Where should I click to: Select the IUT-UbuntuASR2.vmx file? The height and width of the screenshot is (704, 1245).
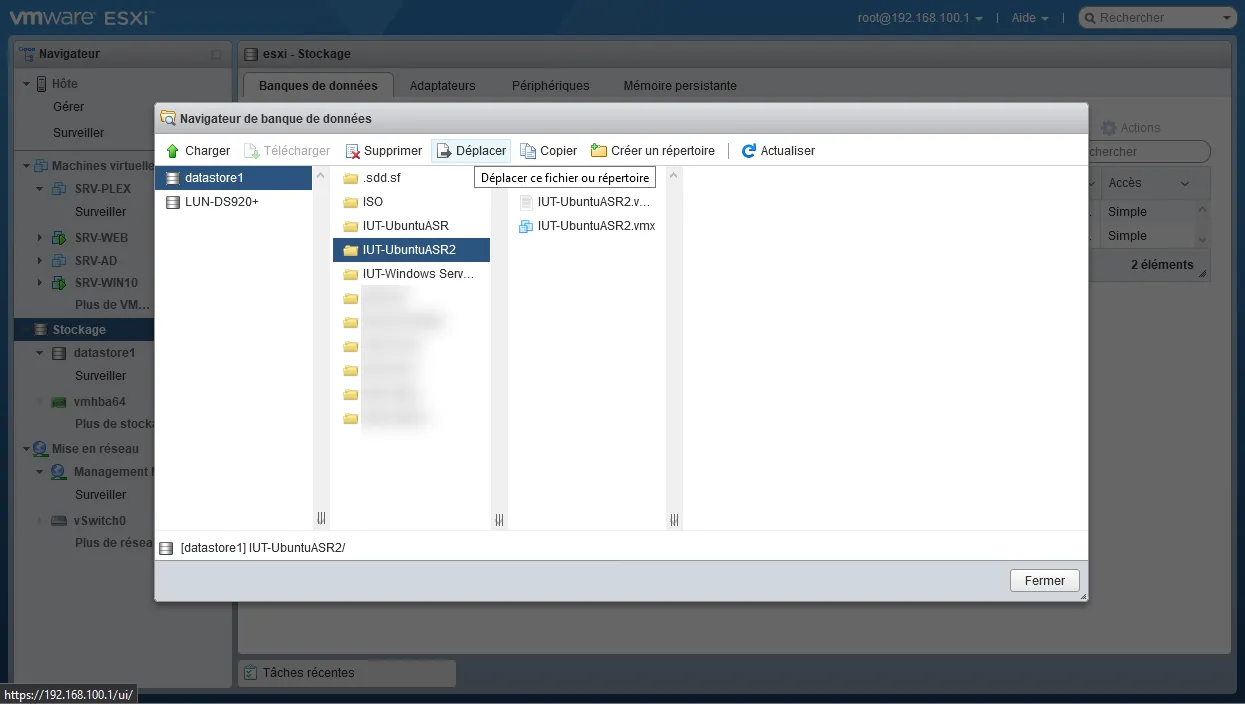[x=595, y=226]
